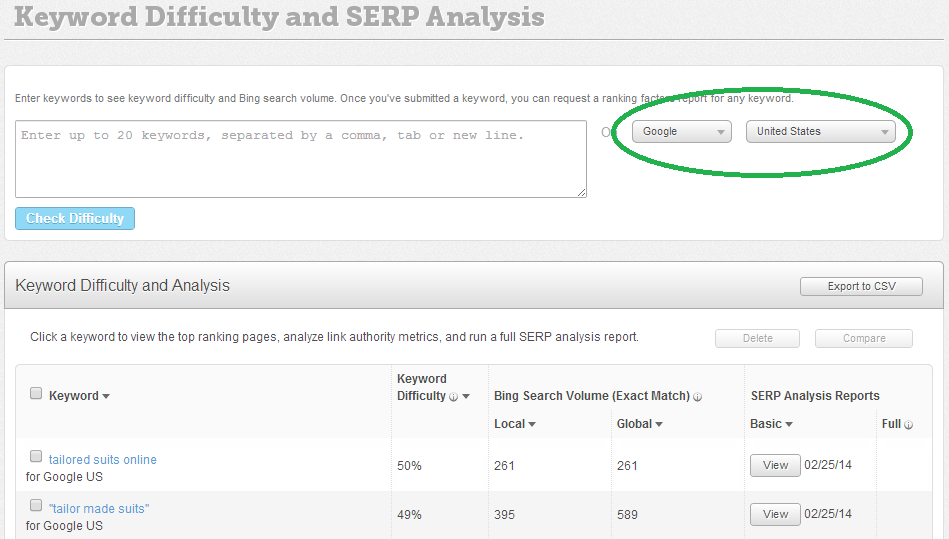Click the Bing Search Volume info icon
The width and height of the screenshot is (949, 539).
pos(698,397)
